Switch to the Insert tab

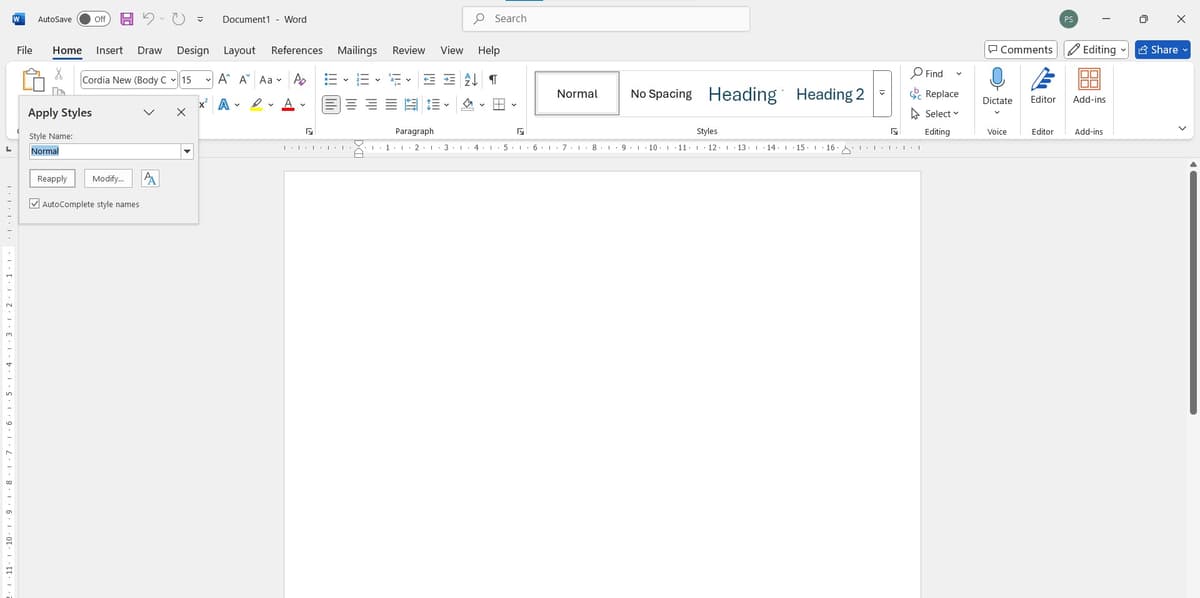click(109, 50)
